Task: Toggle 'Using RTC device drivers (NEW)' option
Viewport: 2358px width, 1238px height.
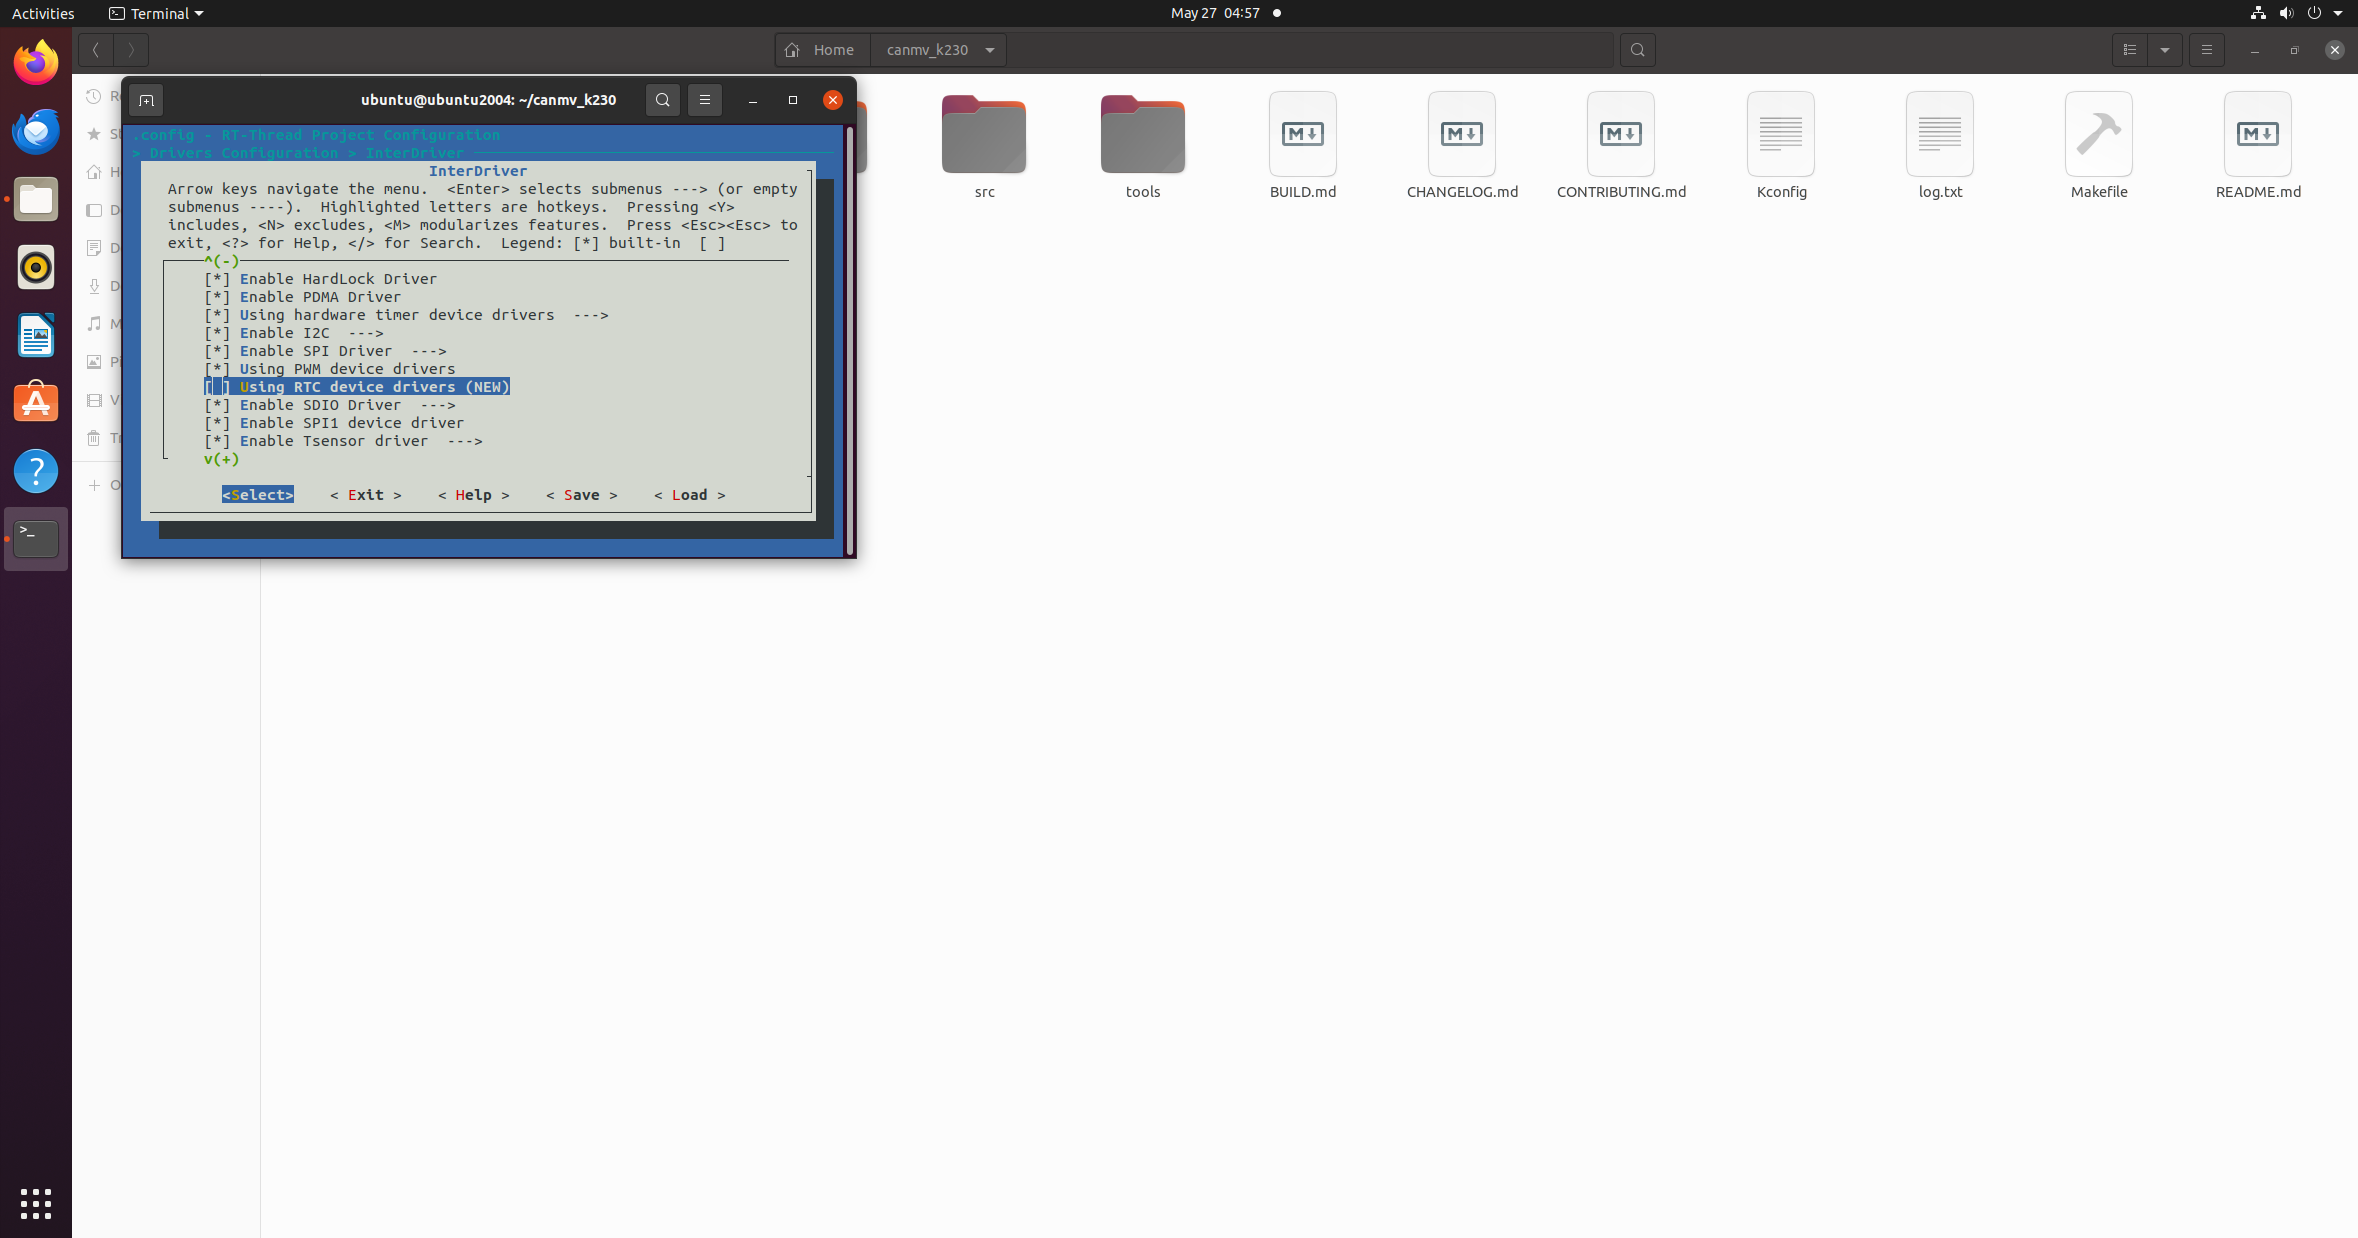Action: coord(356,386)
